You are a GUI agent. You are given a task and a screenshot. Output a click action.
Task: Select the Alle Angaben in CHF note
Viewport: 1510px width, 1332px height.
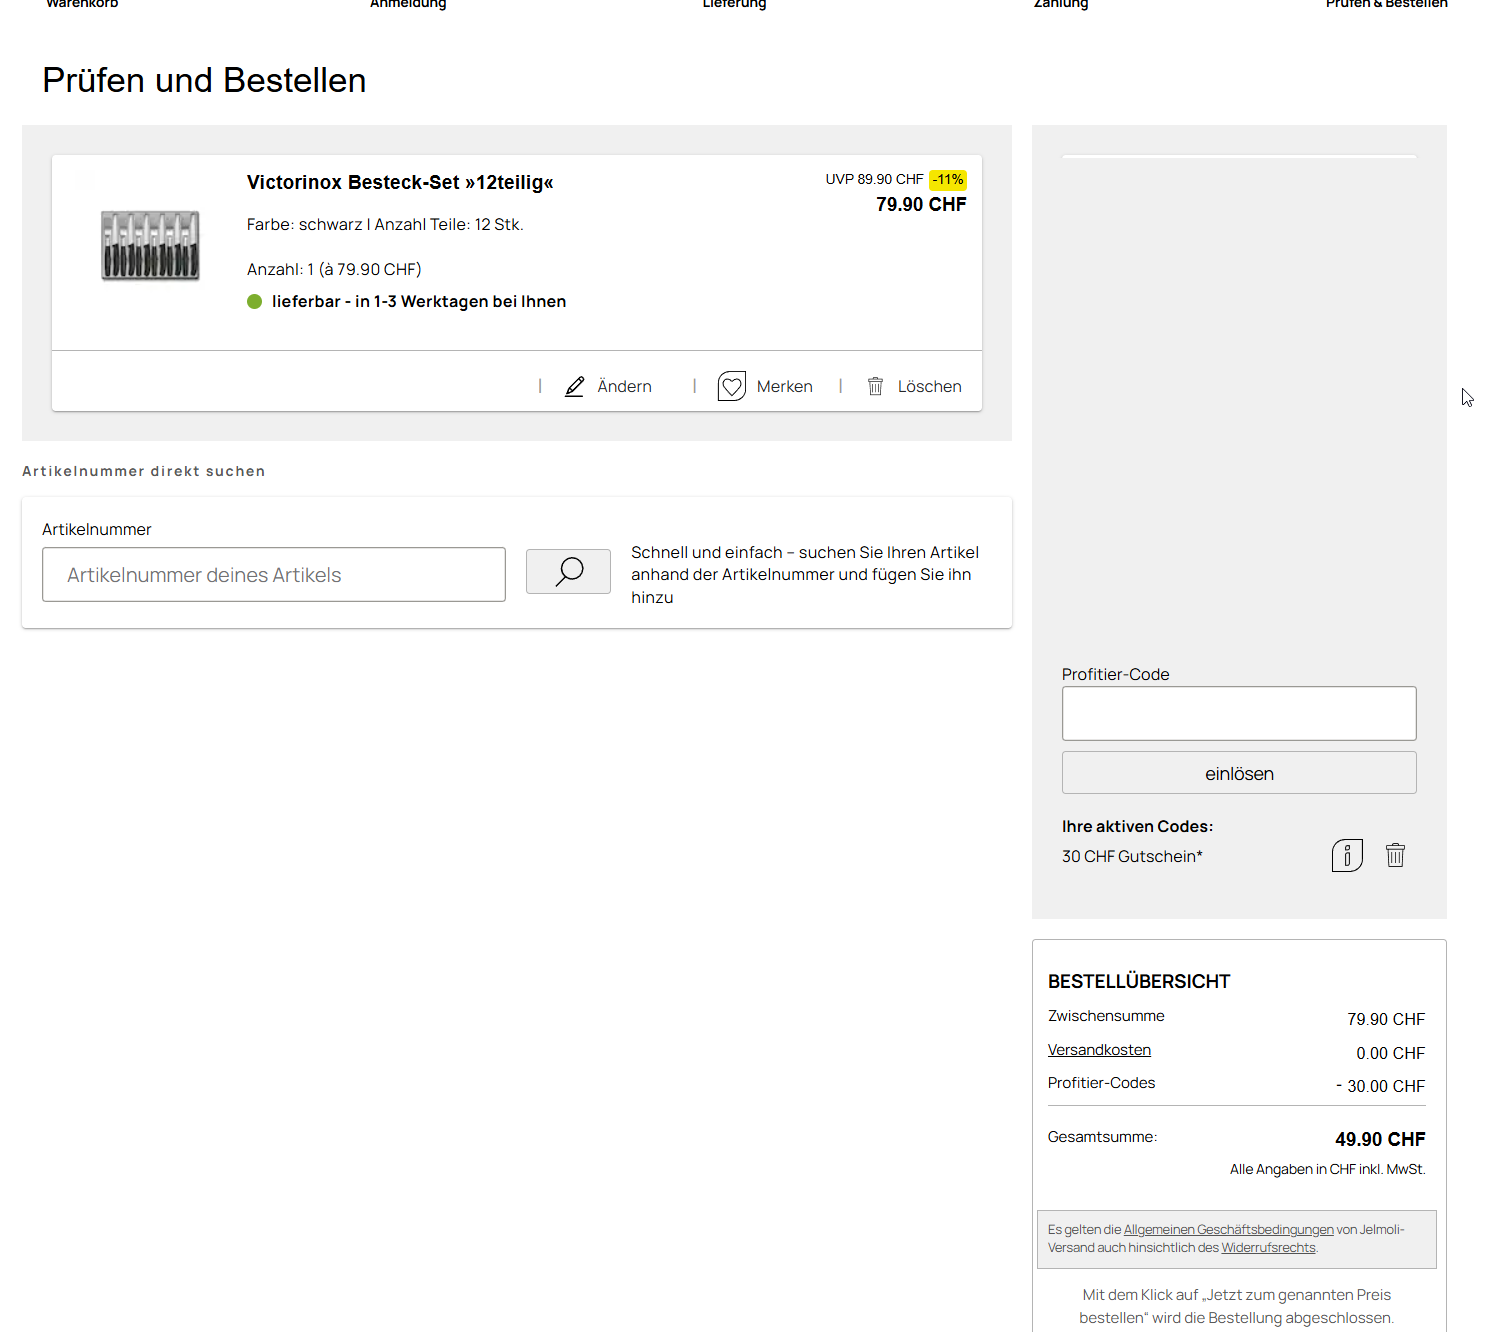(1328, 1170)
